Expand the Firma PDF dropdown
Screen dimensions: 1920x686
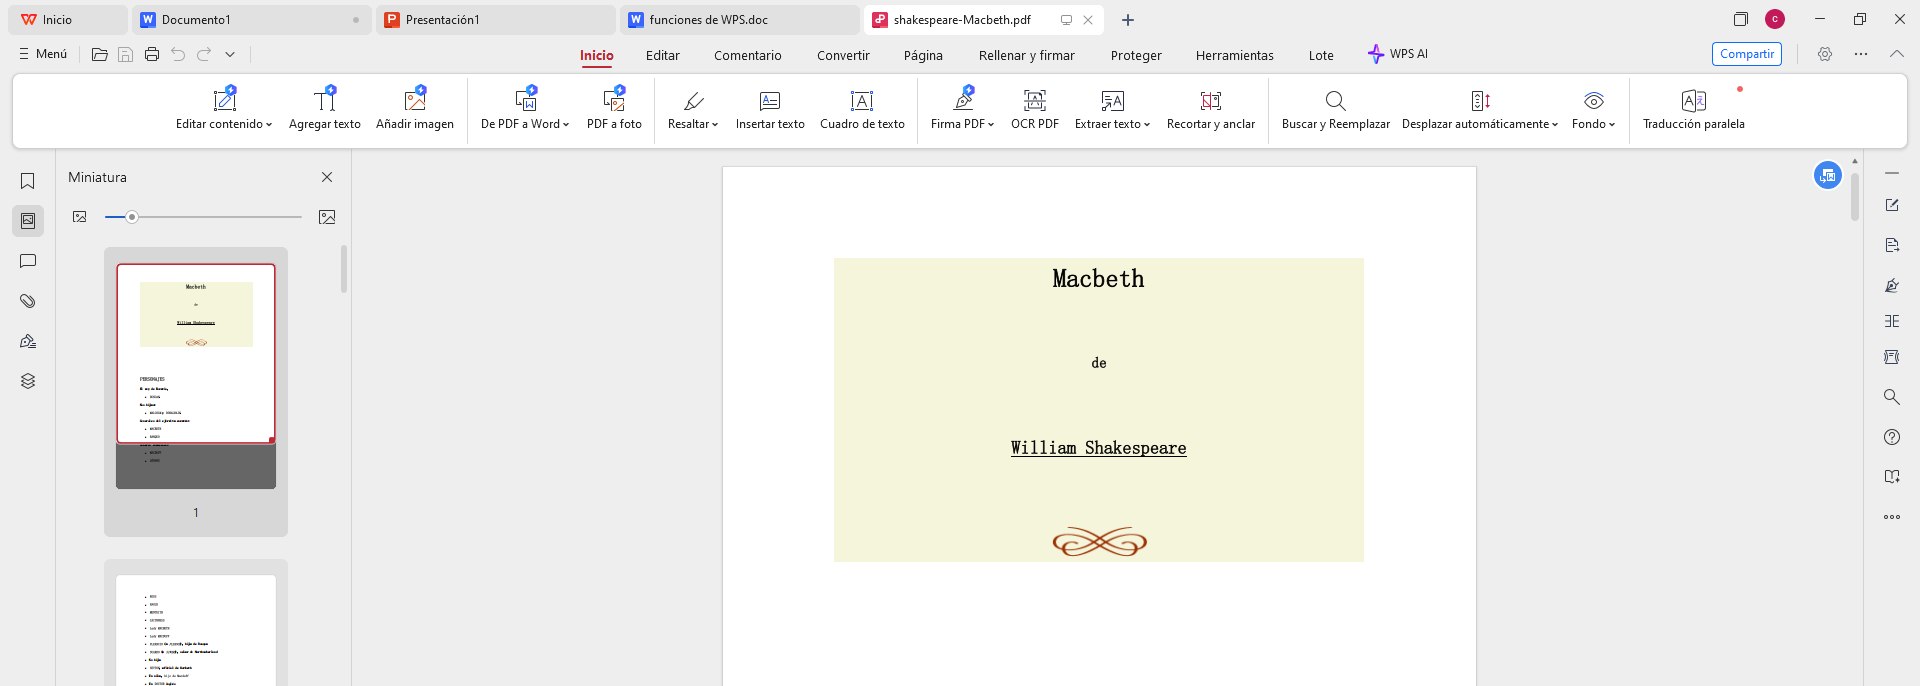(x=991, y=125)
